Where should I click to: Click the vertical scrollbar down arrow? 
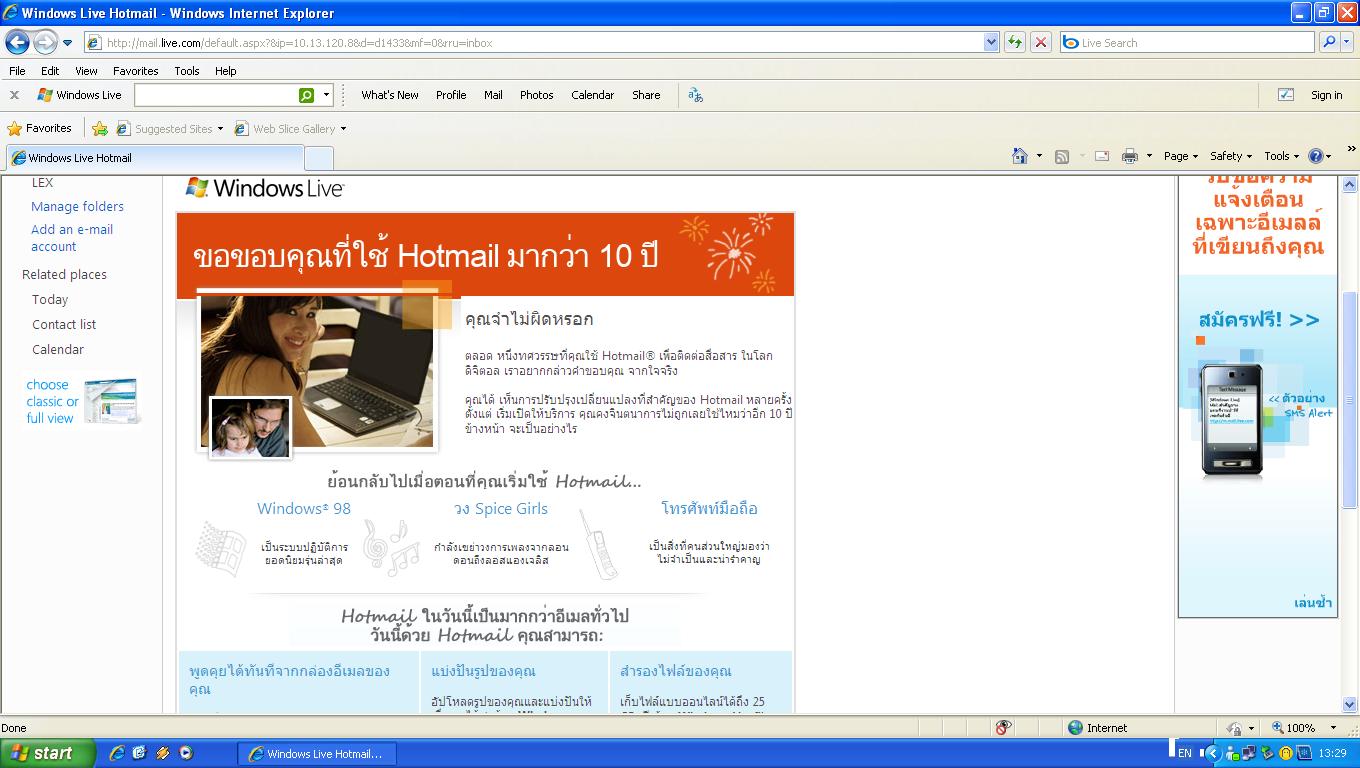coord(1350,704)
